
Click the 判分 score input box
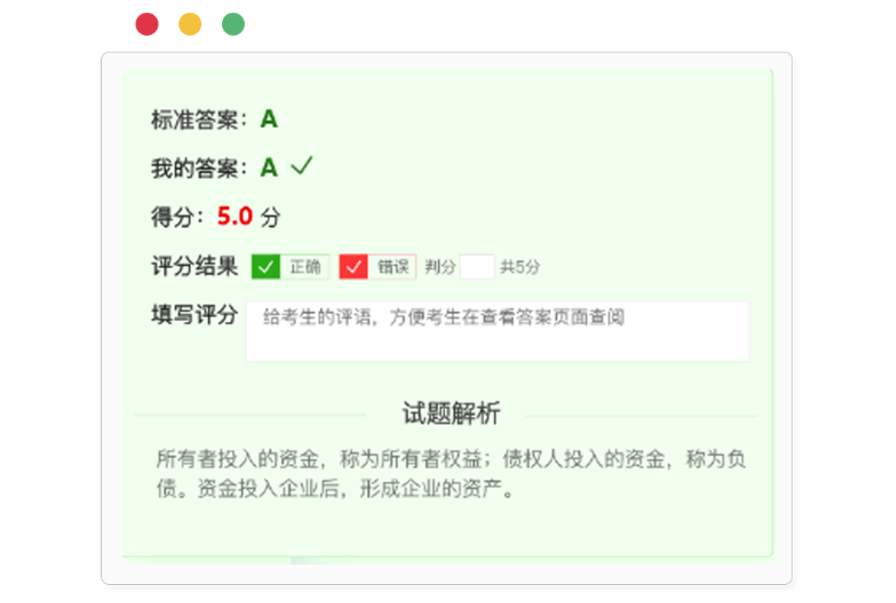477,267
